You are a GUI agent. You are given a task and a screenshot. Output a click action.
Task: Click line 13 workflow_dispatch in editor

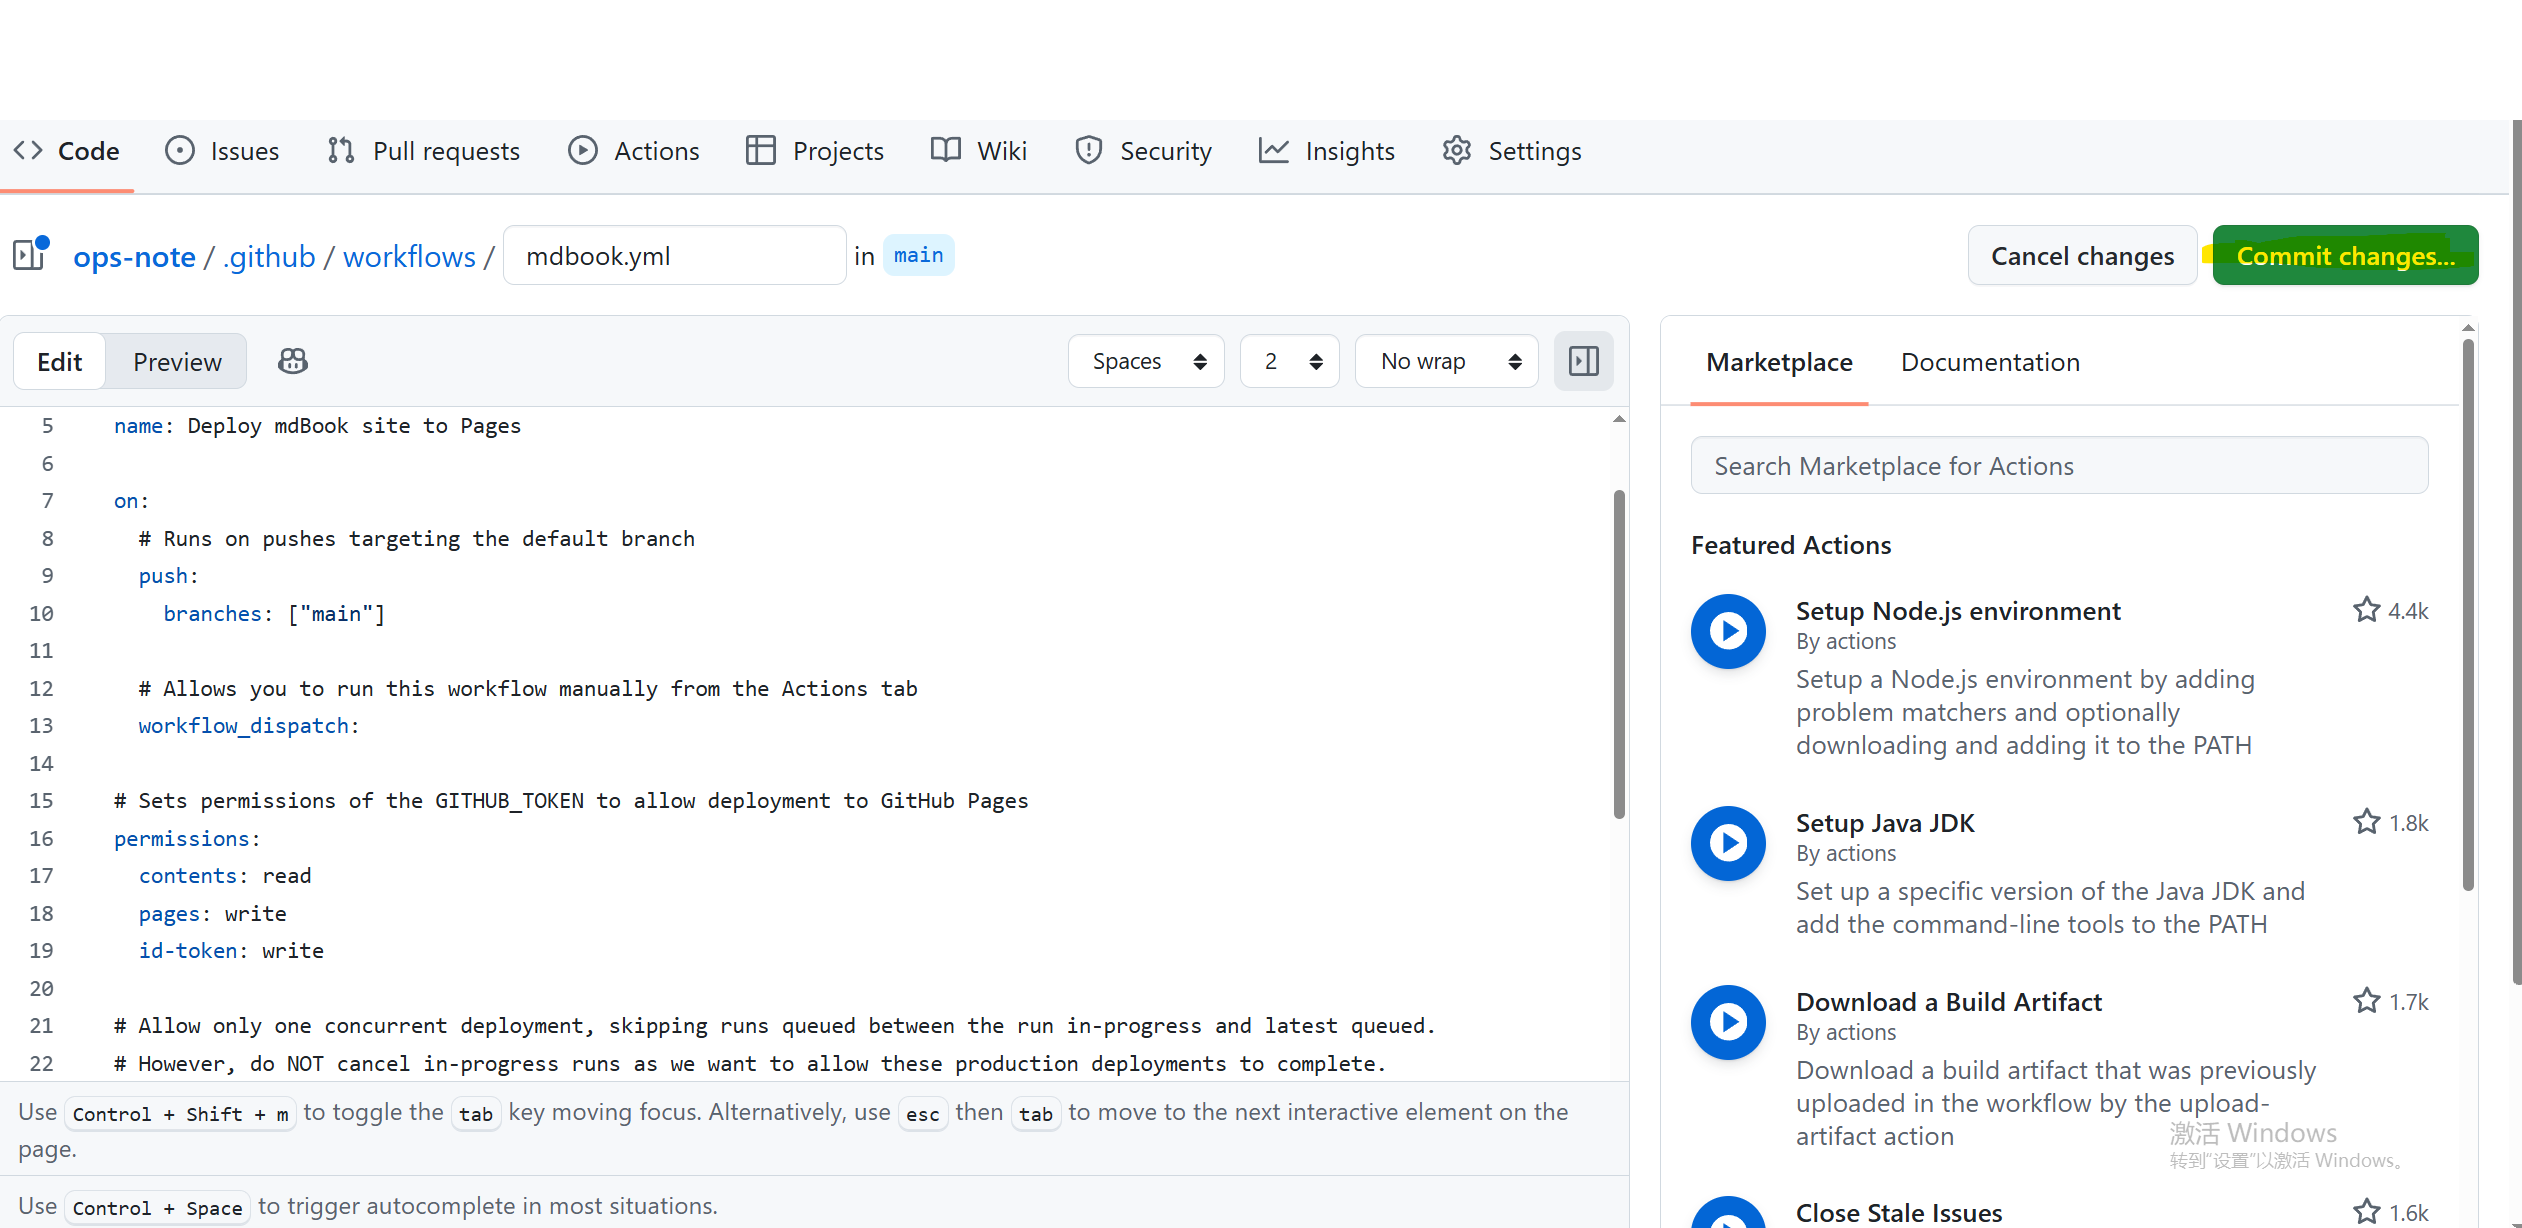click(248, 726)
